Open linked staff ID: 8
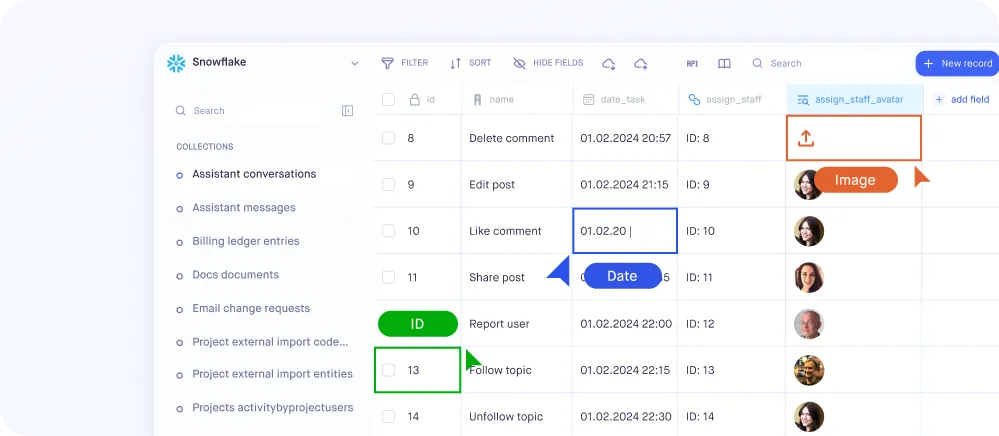999x436 pixels. [698, 138]
